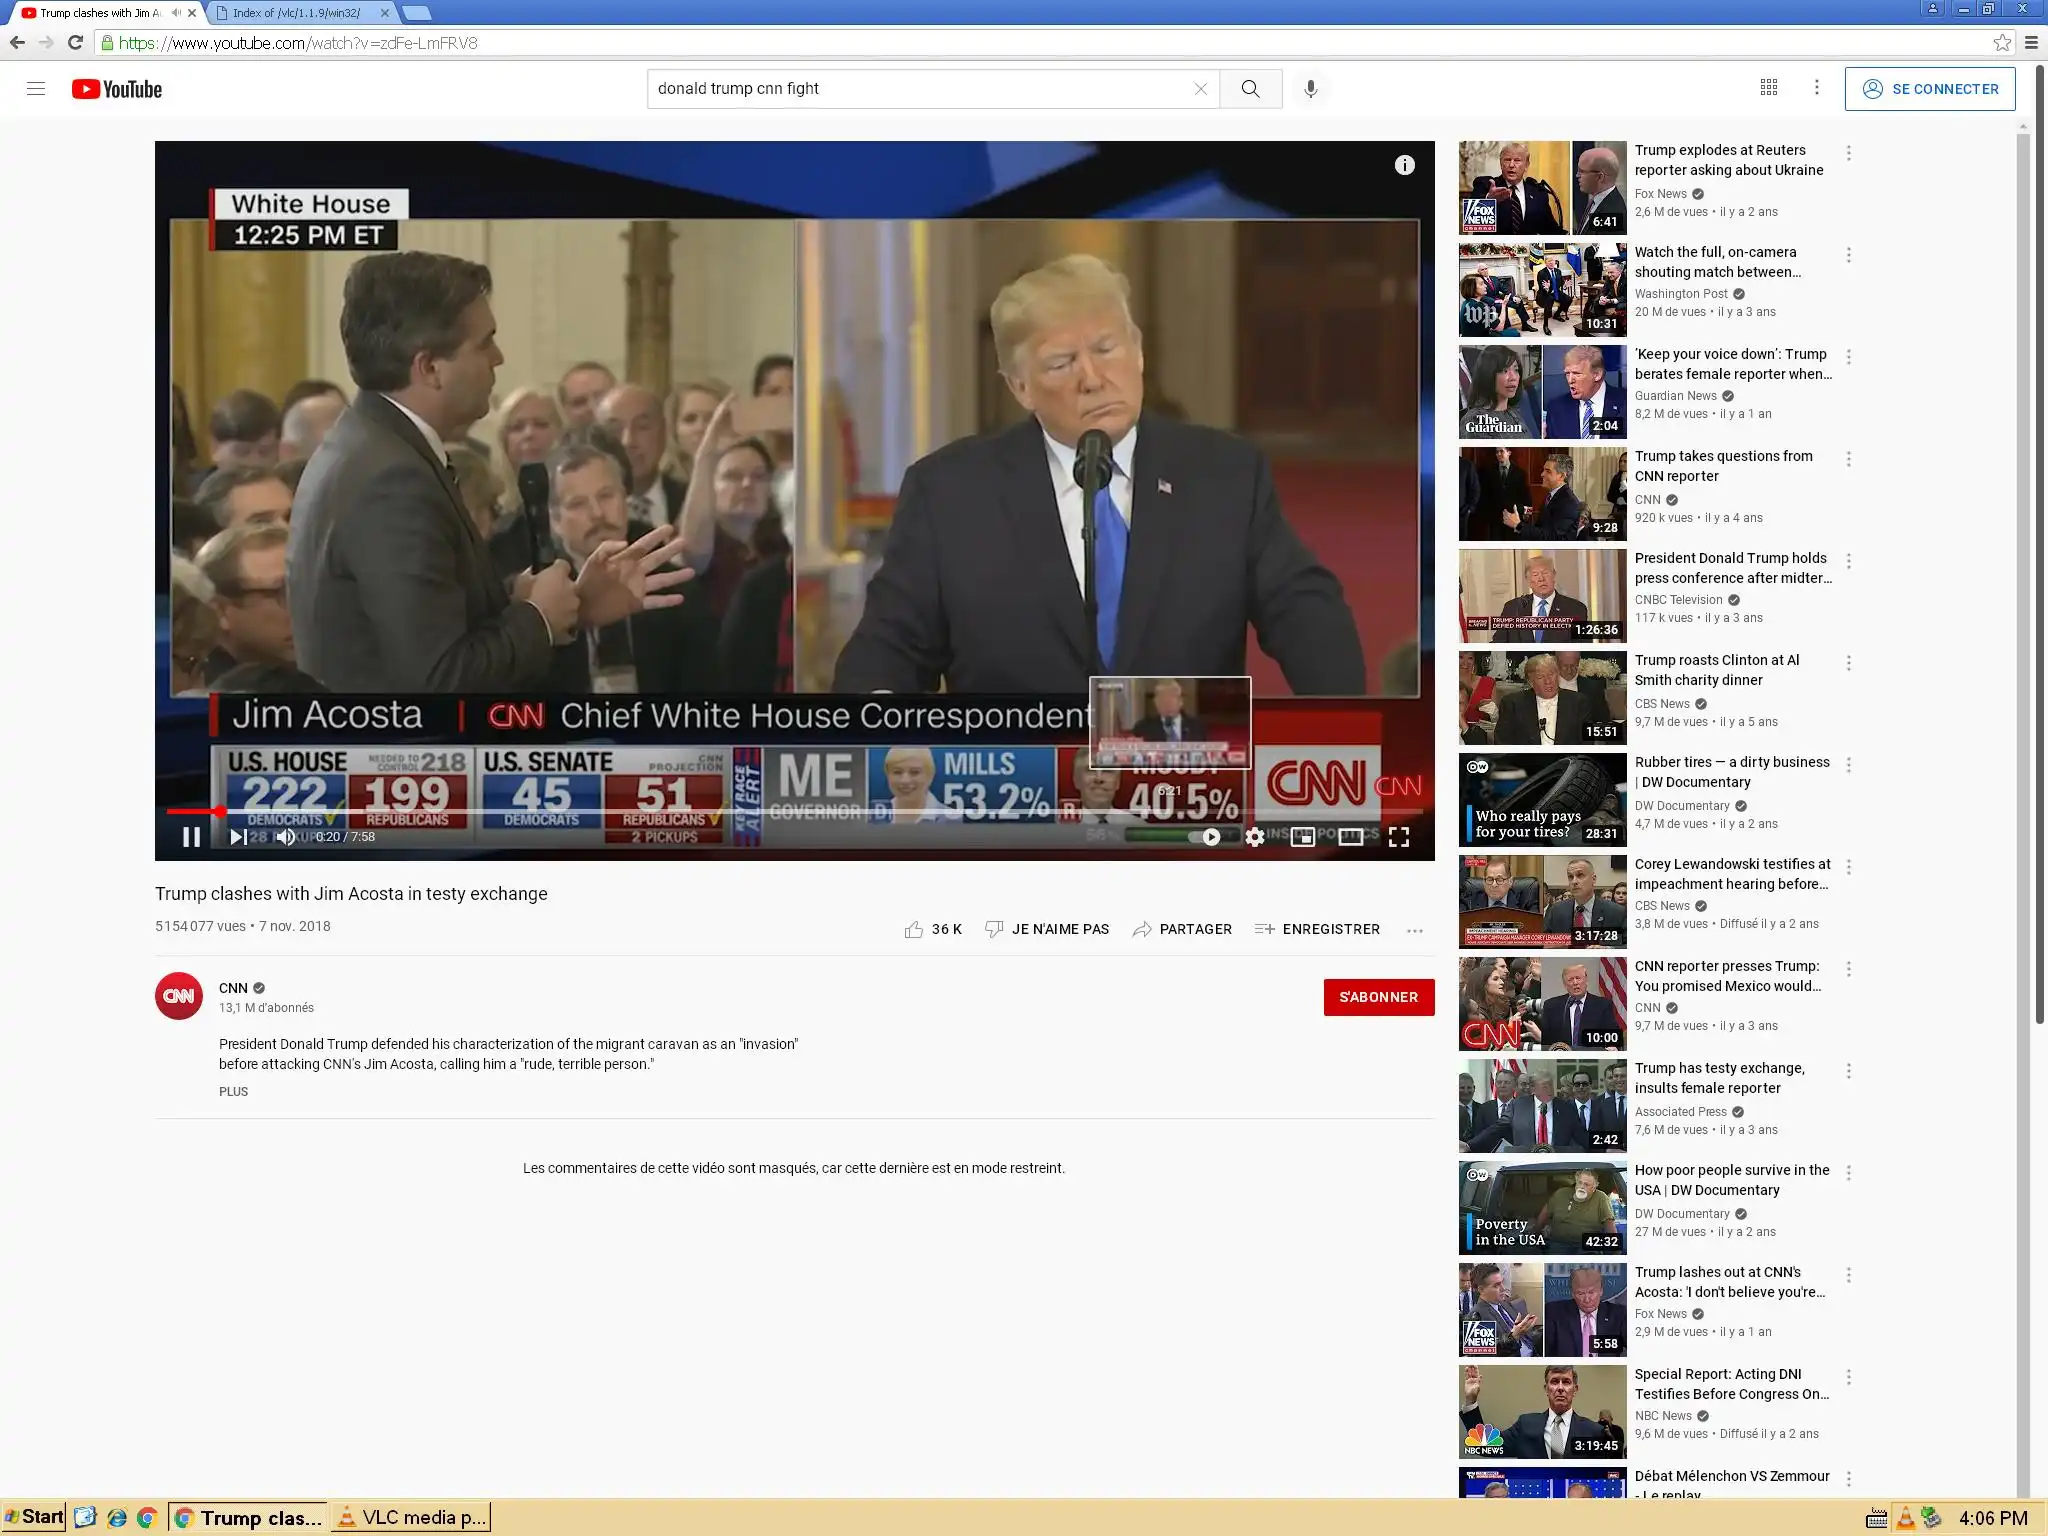Mute the video volume
2048x1536 pixels.
pos(286,837)
